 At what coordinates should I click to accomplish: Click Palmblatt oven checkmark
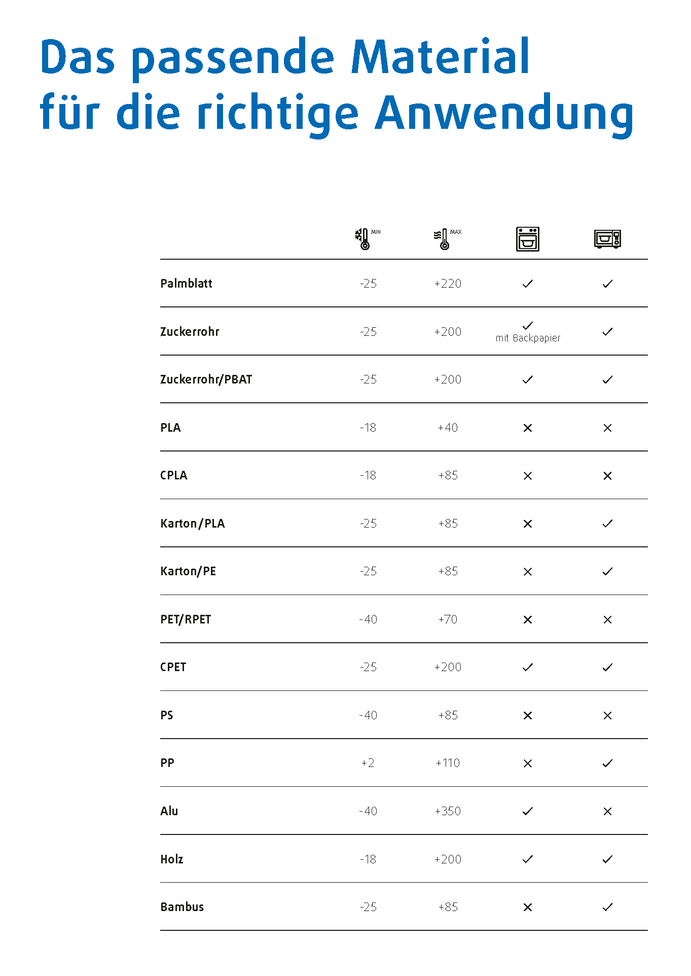(x=527, y=284)
